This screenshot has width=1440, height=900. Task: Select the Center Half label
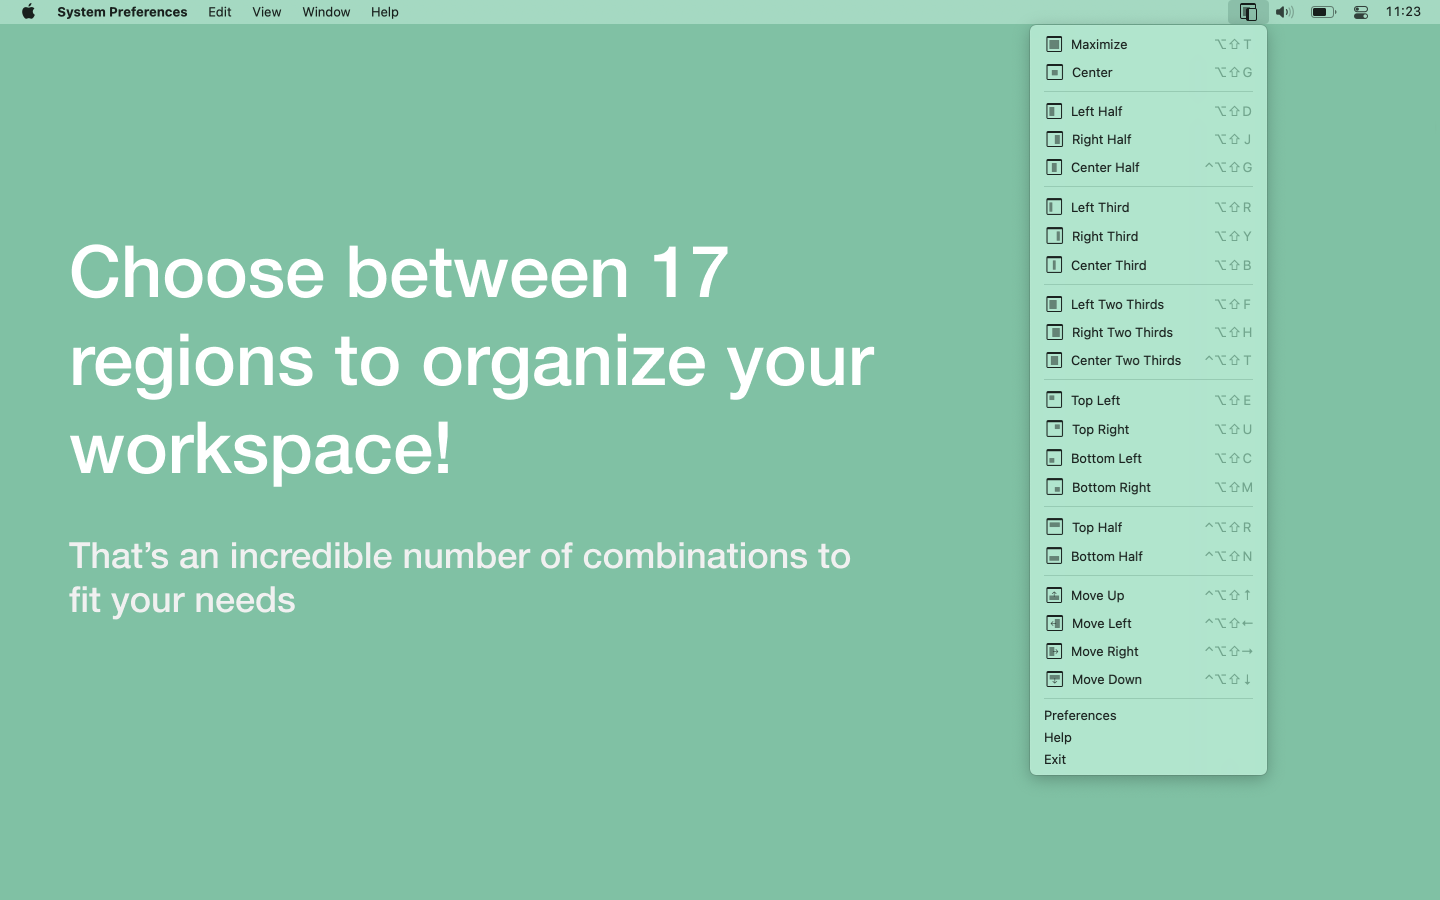1105,167
